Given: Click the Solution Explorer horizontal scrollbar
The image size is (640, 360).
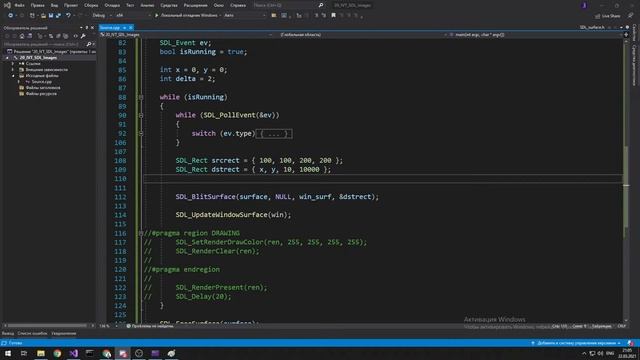Looking at the screenshot, I should point(47,326).
